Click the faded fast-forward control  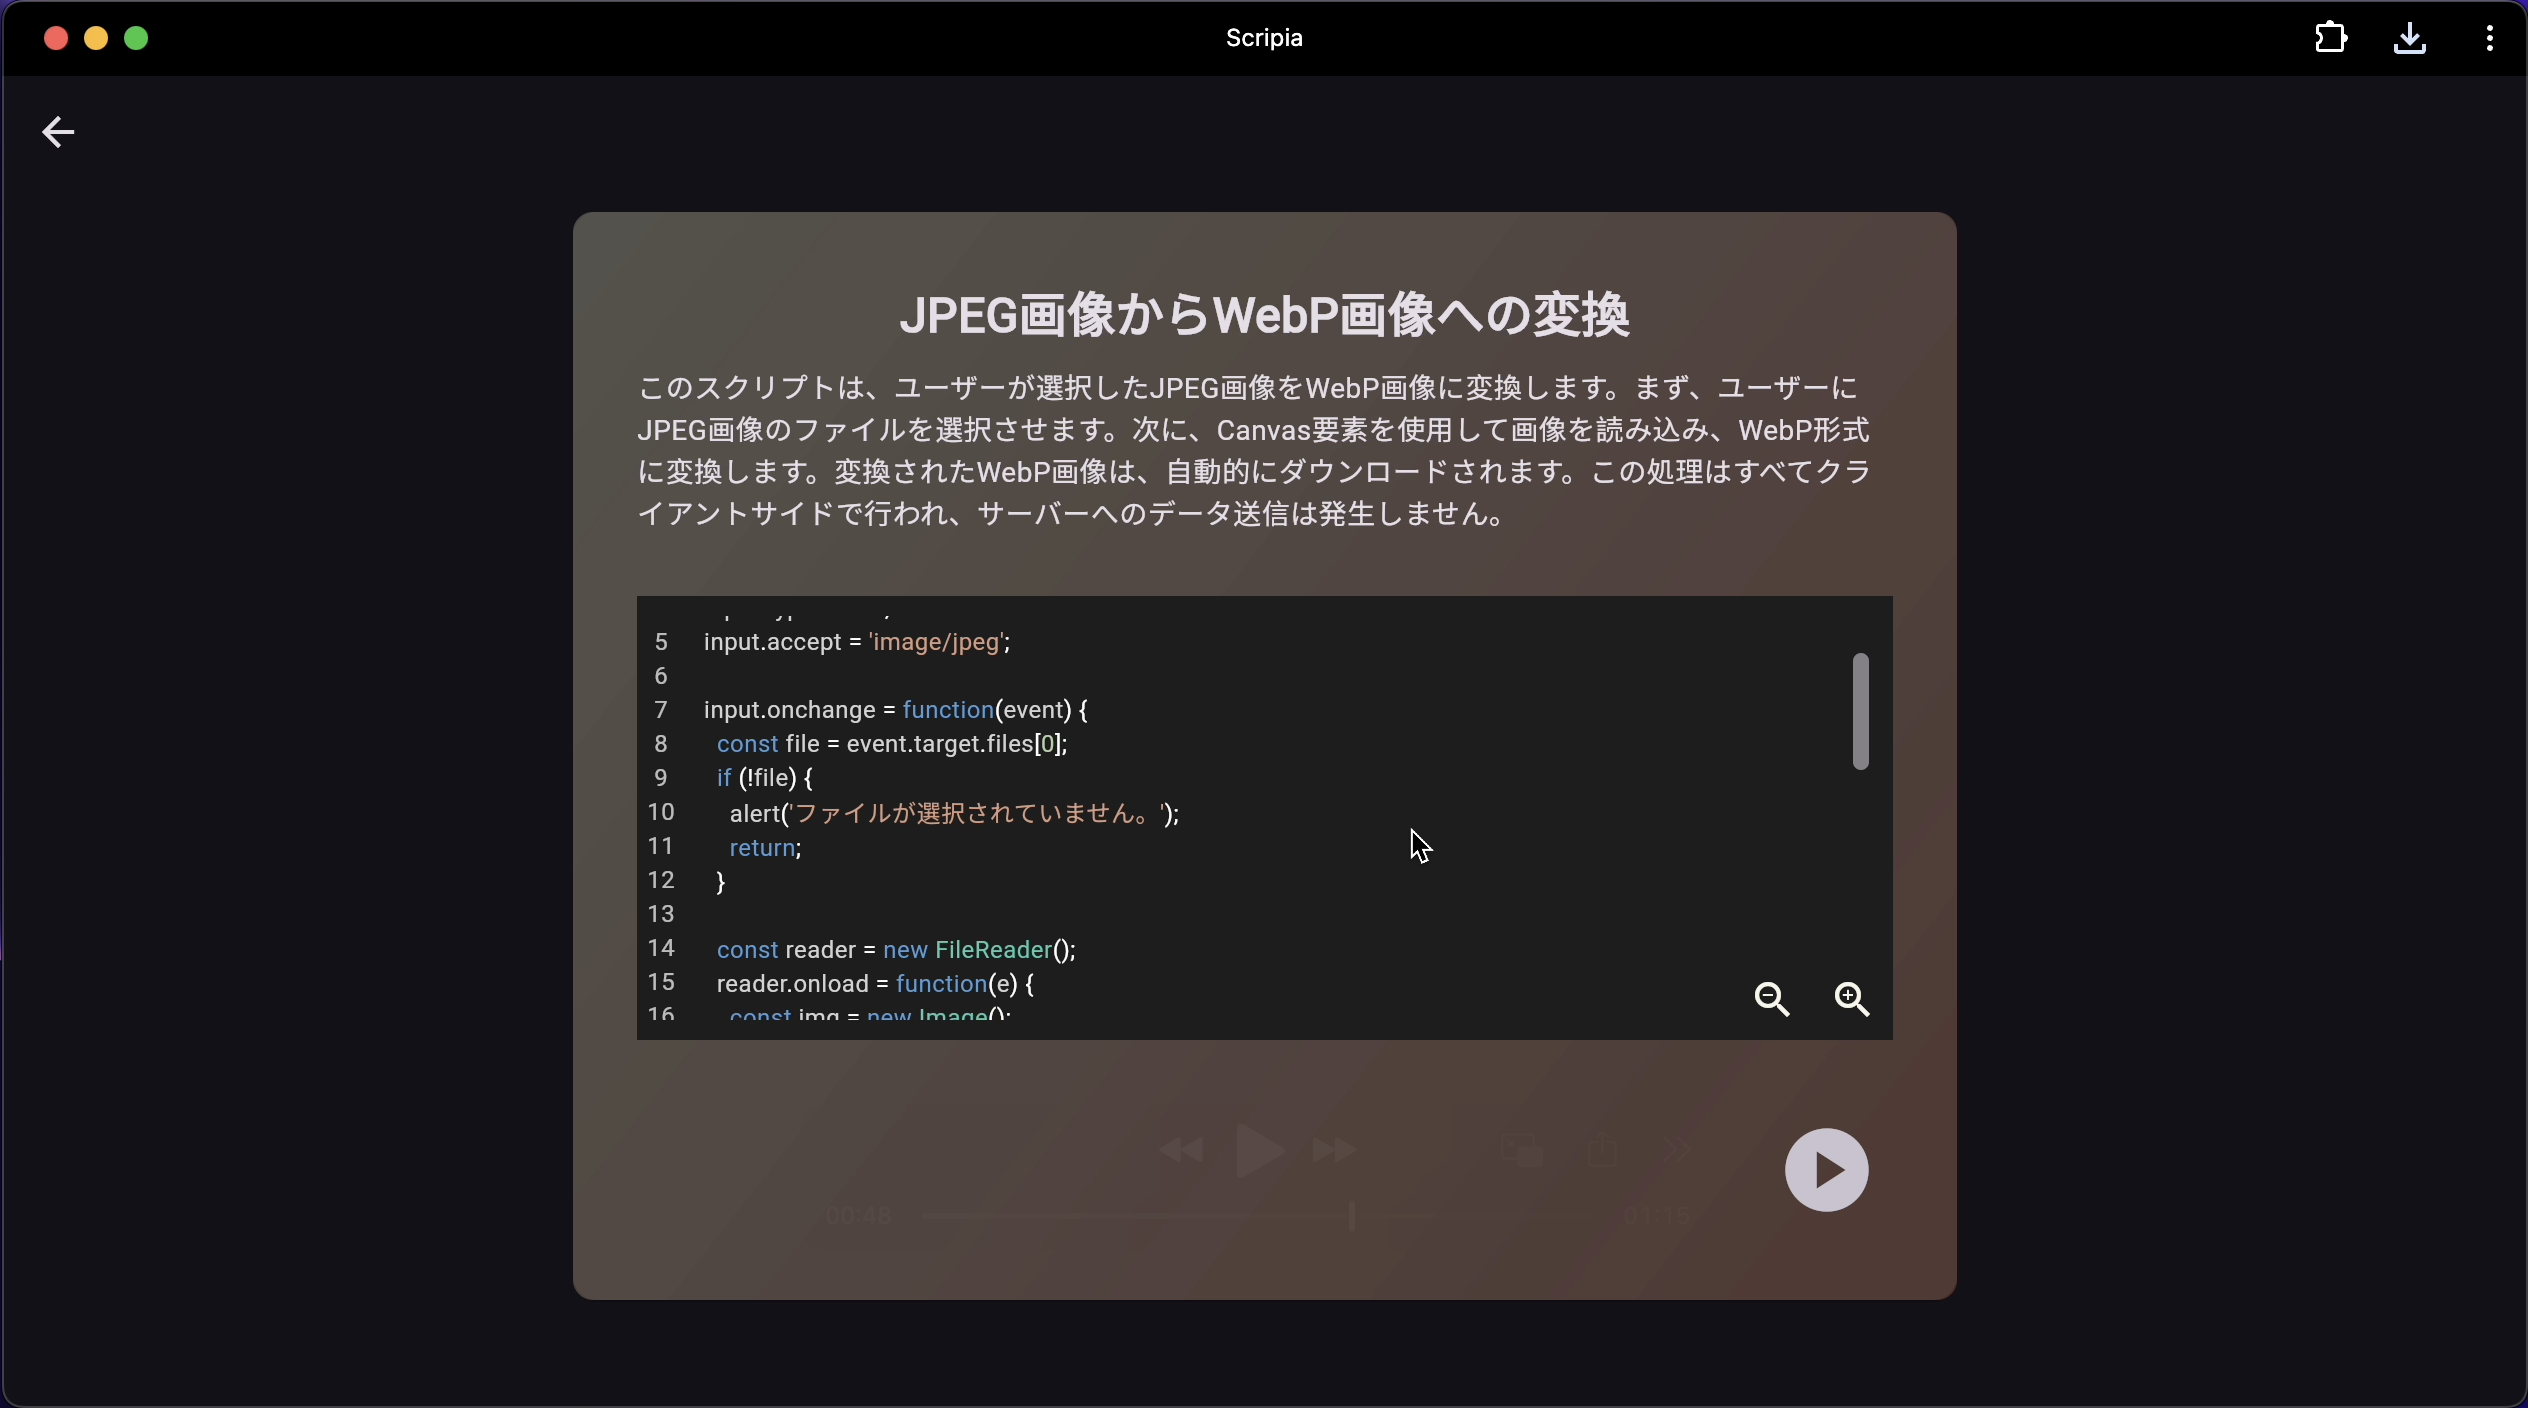coord(1335,1151)
